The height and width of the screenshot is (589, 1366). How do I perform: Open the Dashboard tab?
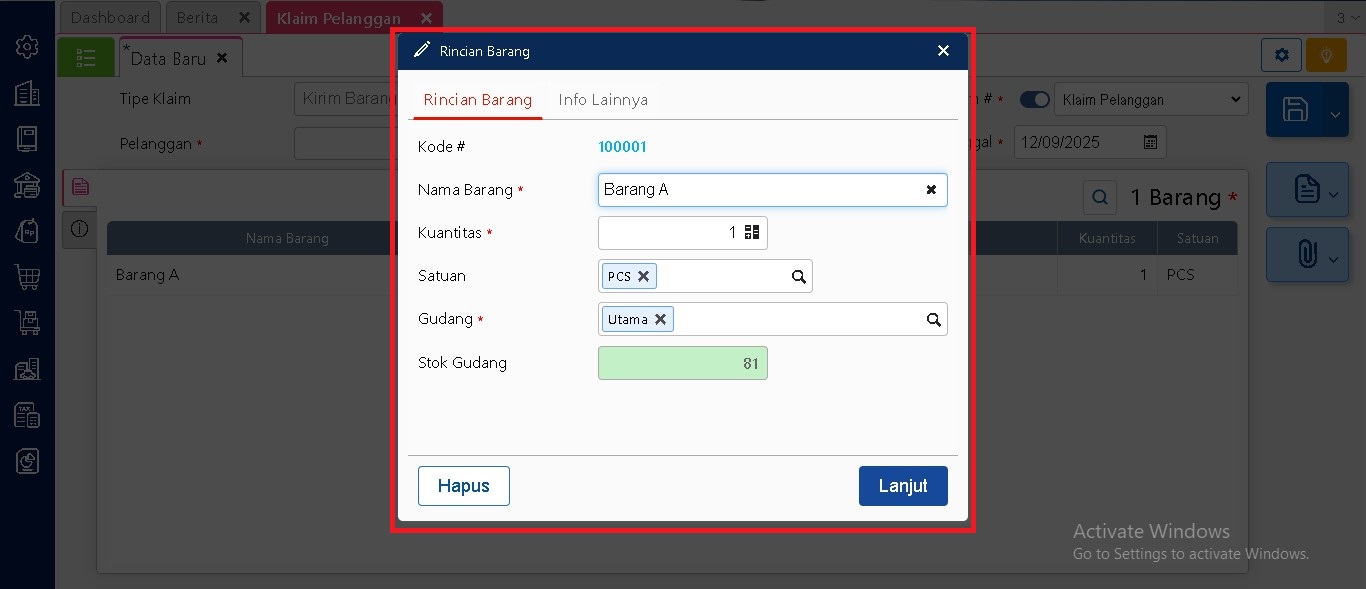(110, 18)
